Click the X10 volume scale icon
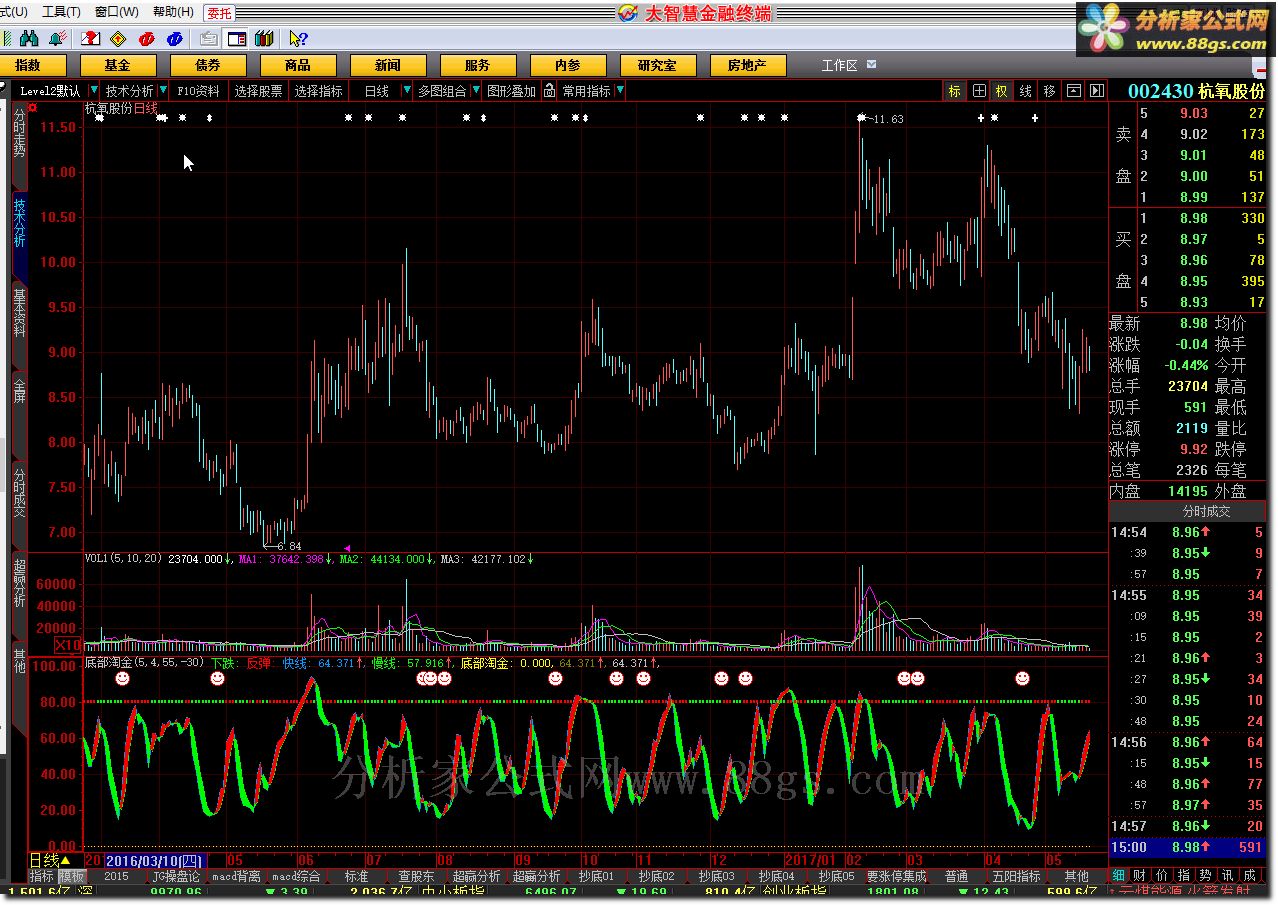The height and width of the screenshot is (905, 1278). pos(67,645)
